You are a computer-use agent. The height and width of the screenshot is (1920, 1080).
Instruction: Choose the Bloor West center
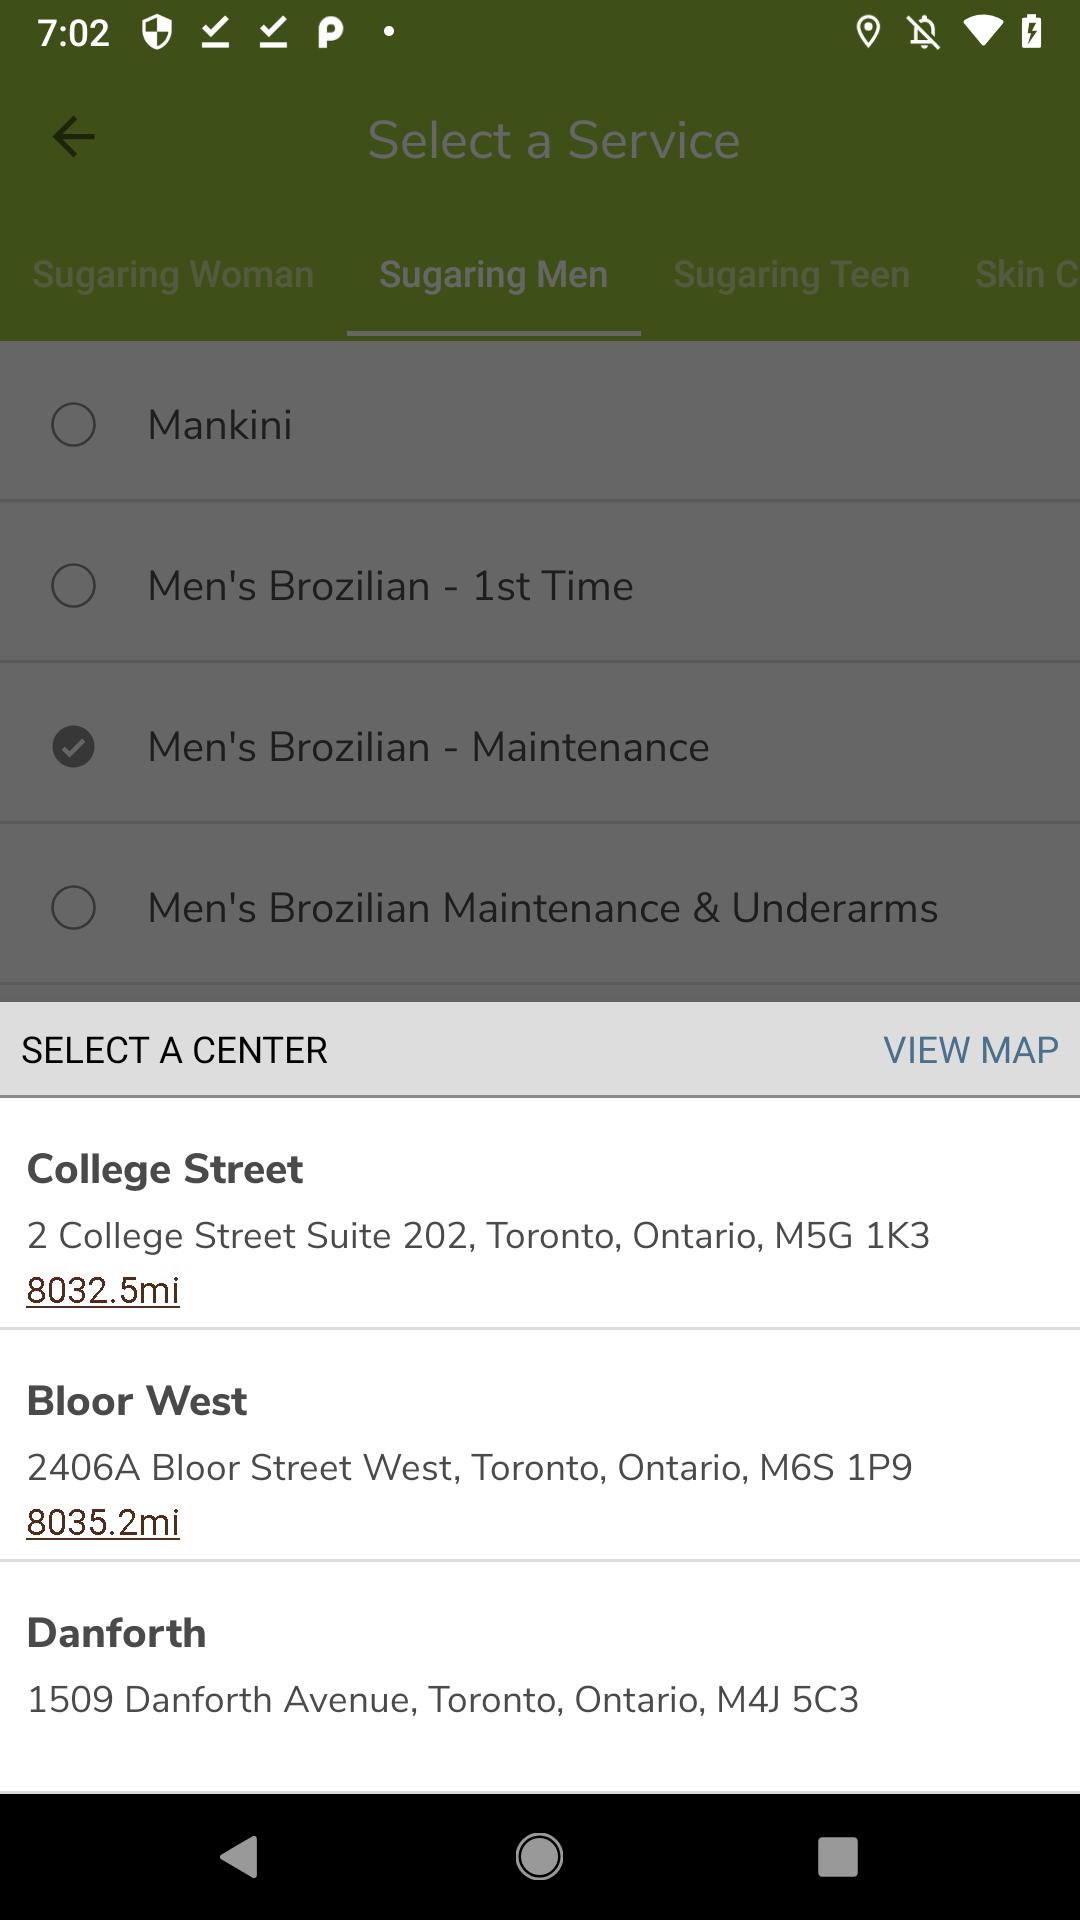[x=540, y=1445]
